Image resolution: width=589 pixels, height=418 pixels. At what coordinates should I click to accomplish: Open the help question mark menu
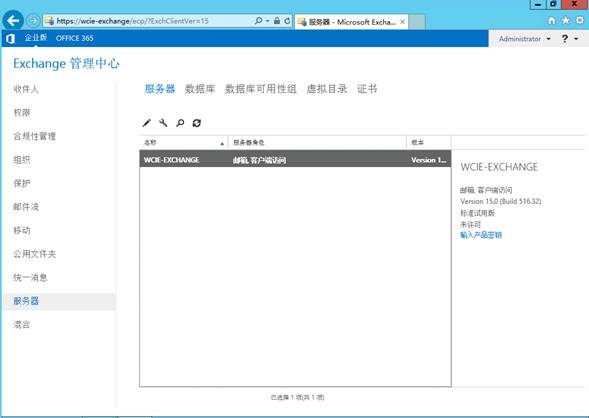(x=569, y=39)
